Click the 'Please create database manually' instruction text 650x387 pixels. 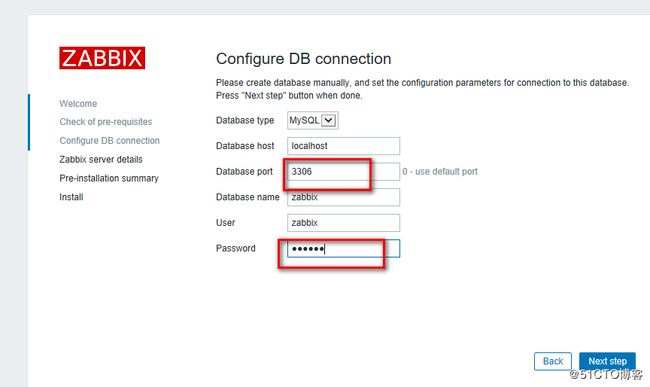[x=422, y=83]
